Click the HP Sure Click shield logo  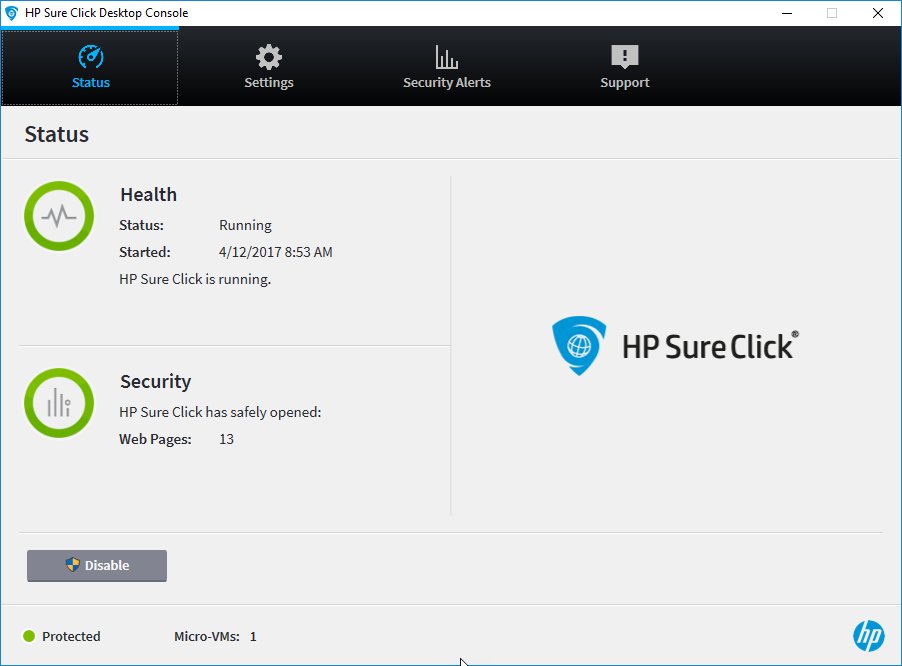[579, 345]
